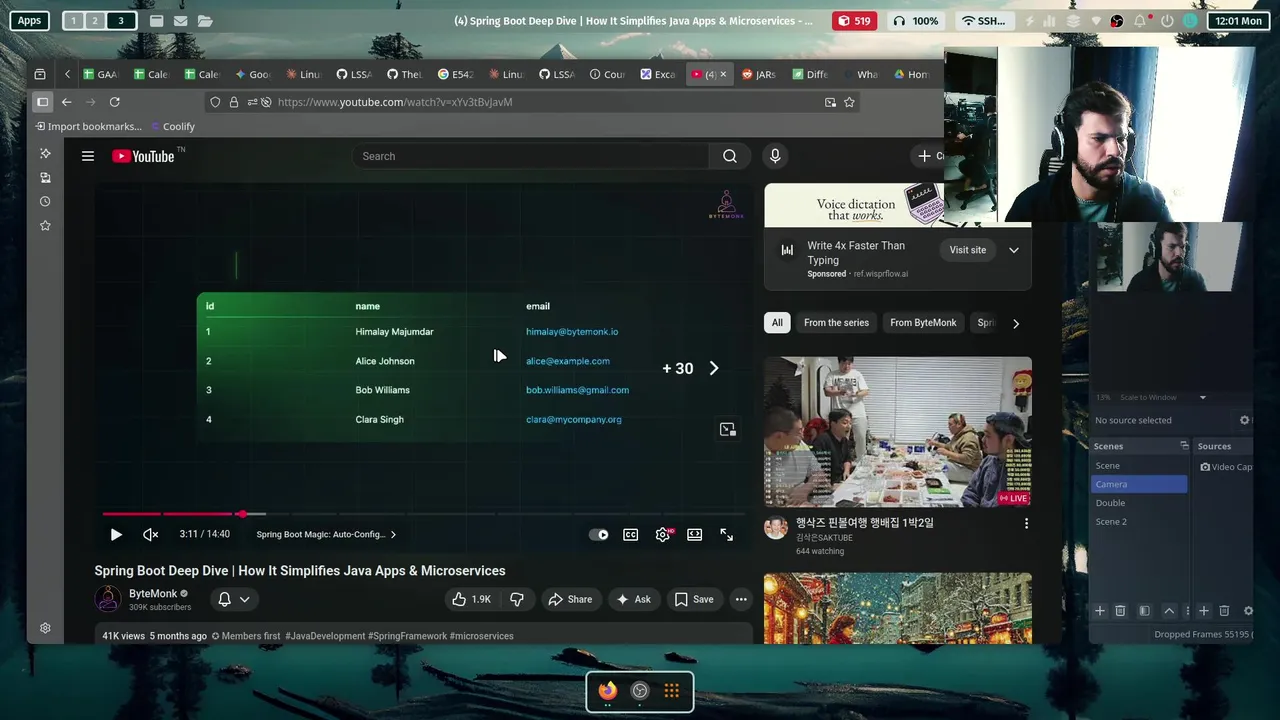Switch to the 'Exca' browser tab

(658, 74)
